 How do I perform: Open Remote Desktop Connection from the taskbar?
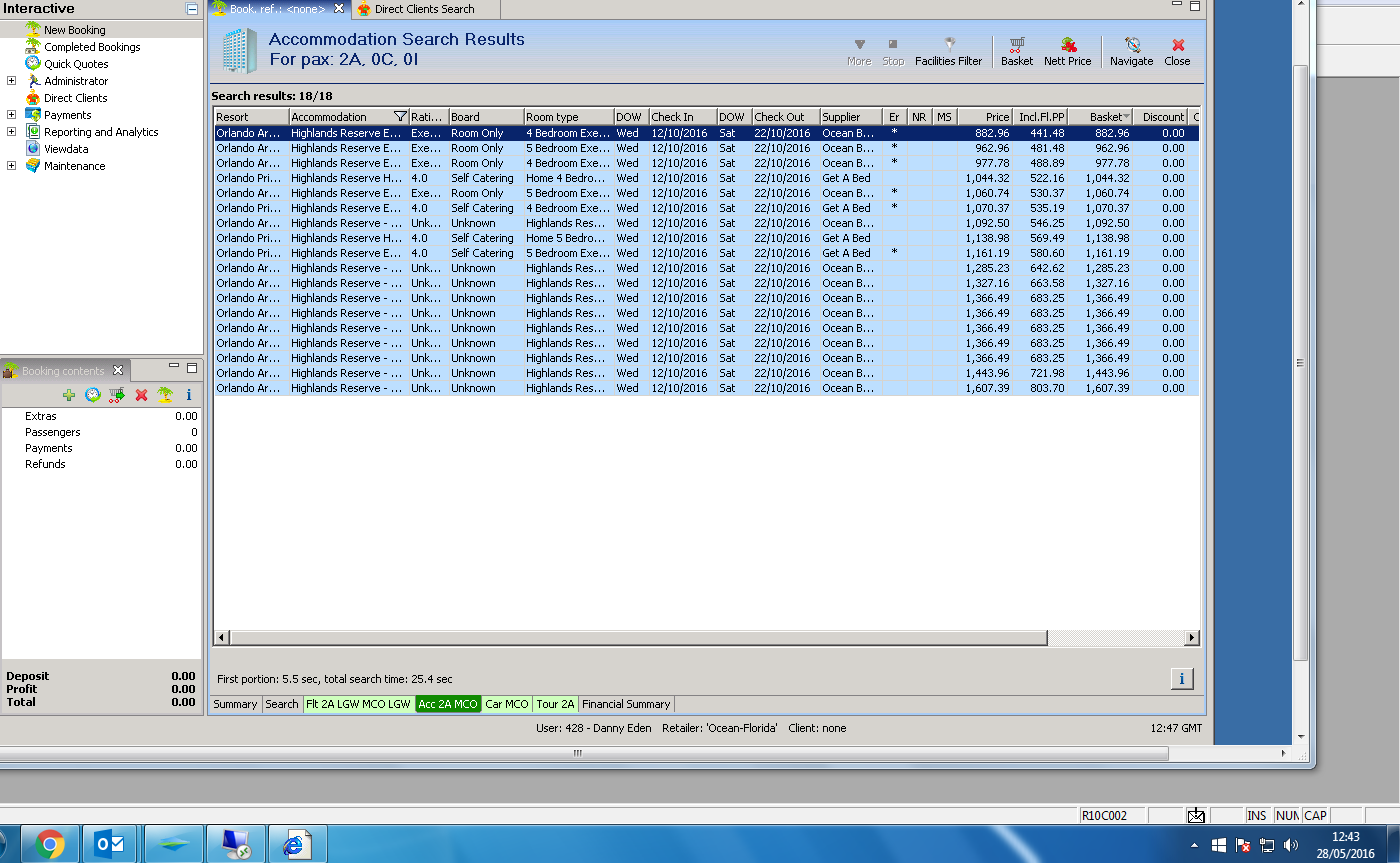tap(236, 845)
